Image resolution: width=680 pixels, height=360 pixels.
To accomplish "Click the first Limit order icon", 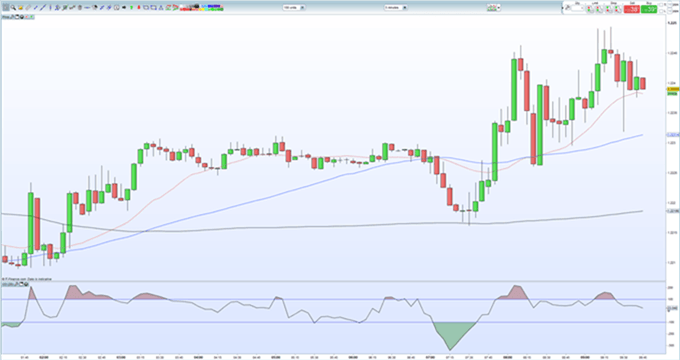I will (590, 9).
